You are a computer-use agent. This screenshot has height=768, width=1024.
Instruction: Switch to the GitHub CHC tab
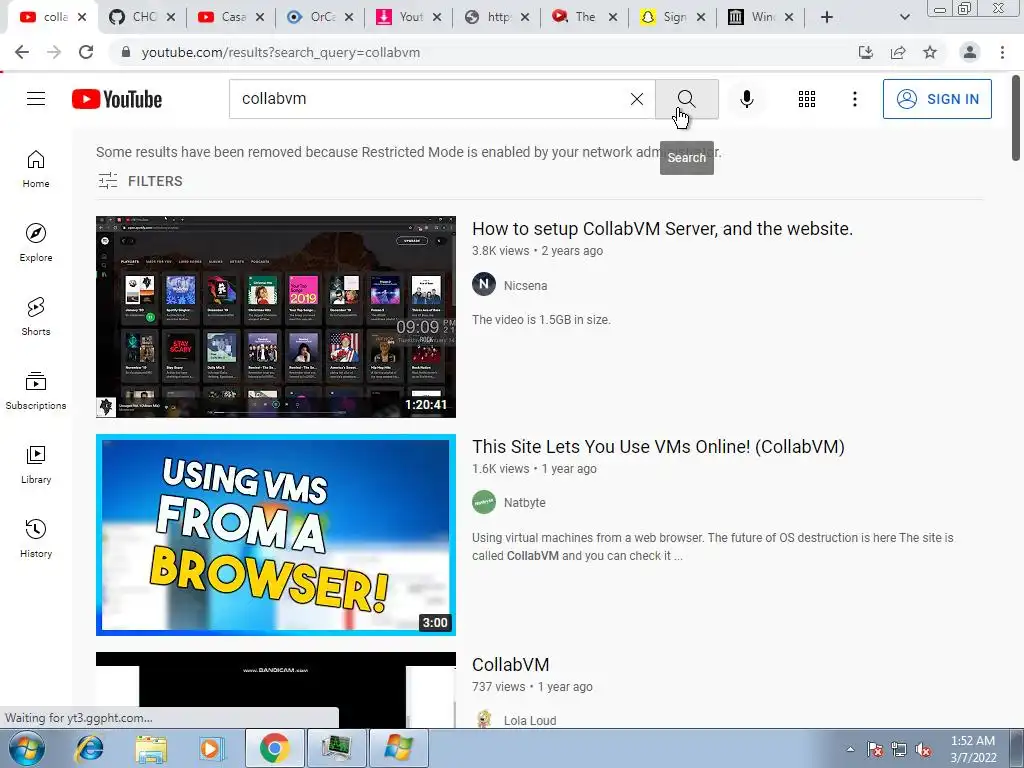(142, 17)
